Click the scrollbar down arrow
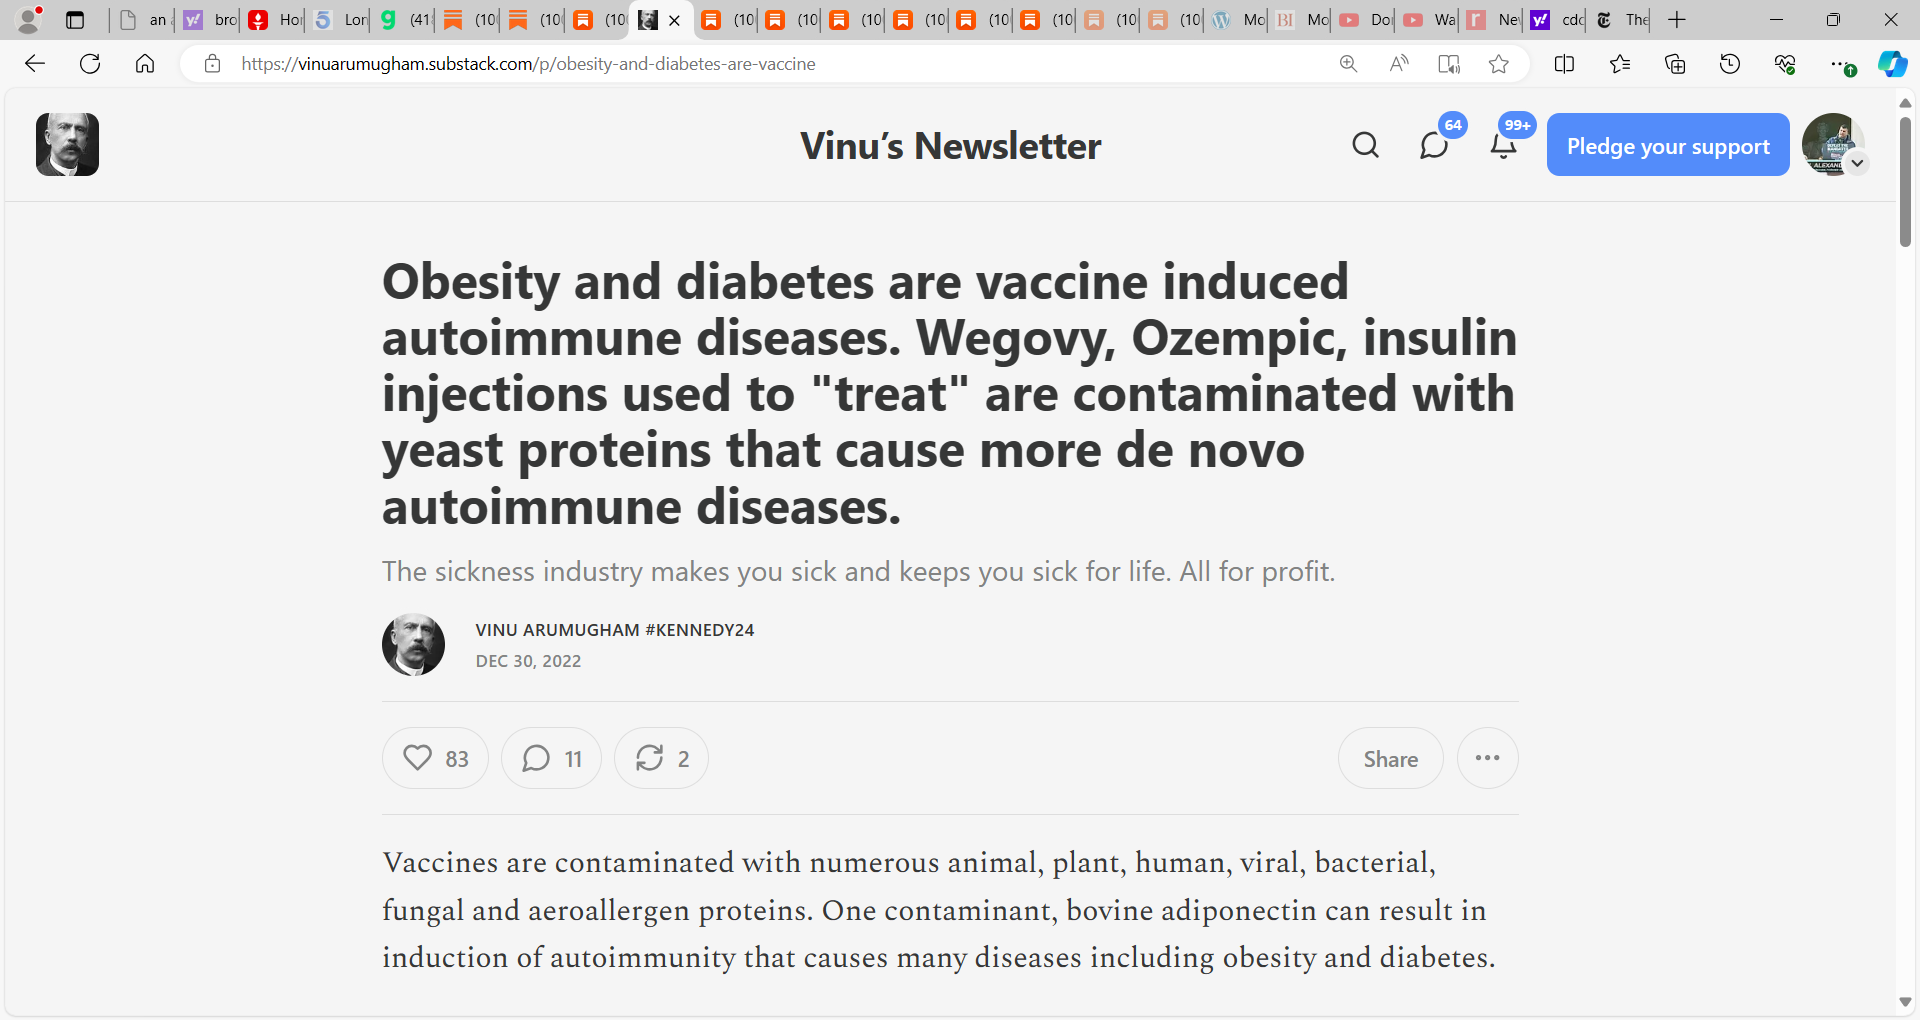 click(x=1905, y=1002)
